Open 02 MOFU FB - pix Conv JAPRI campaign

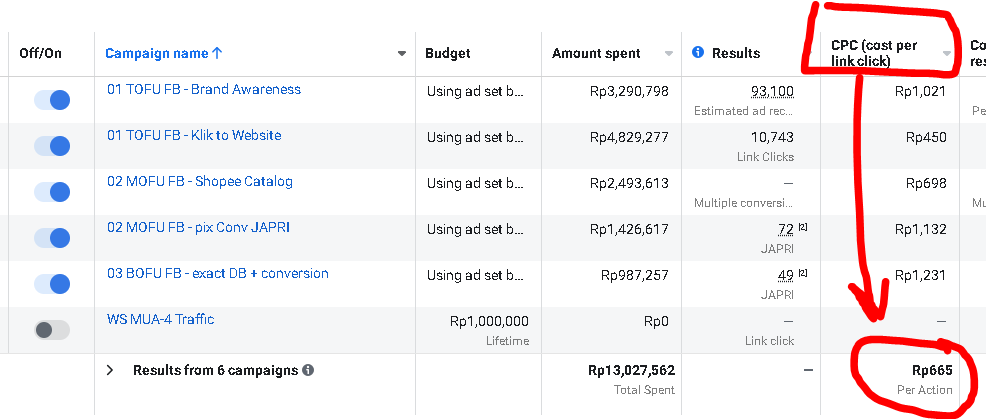[199, 227]
